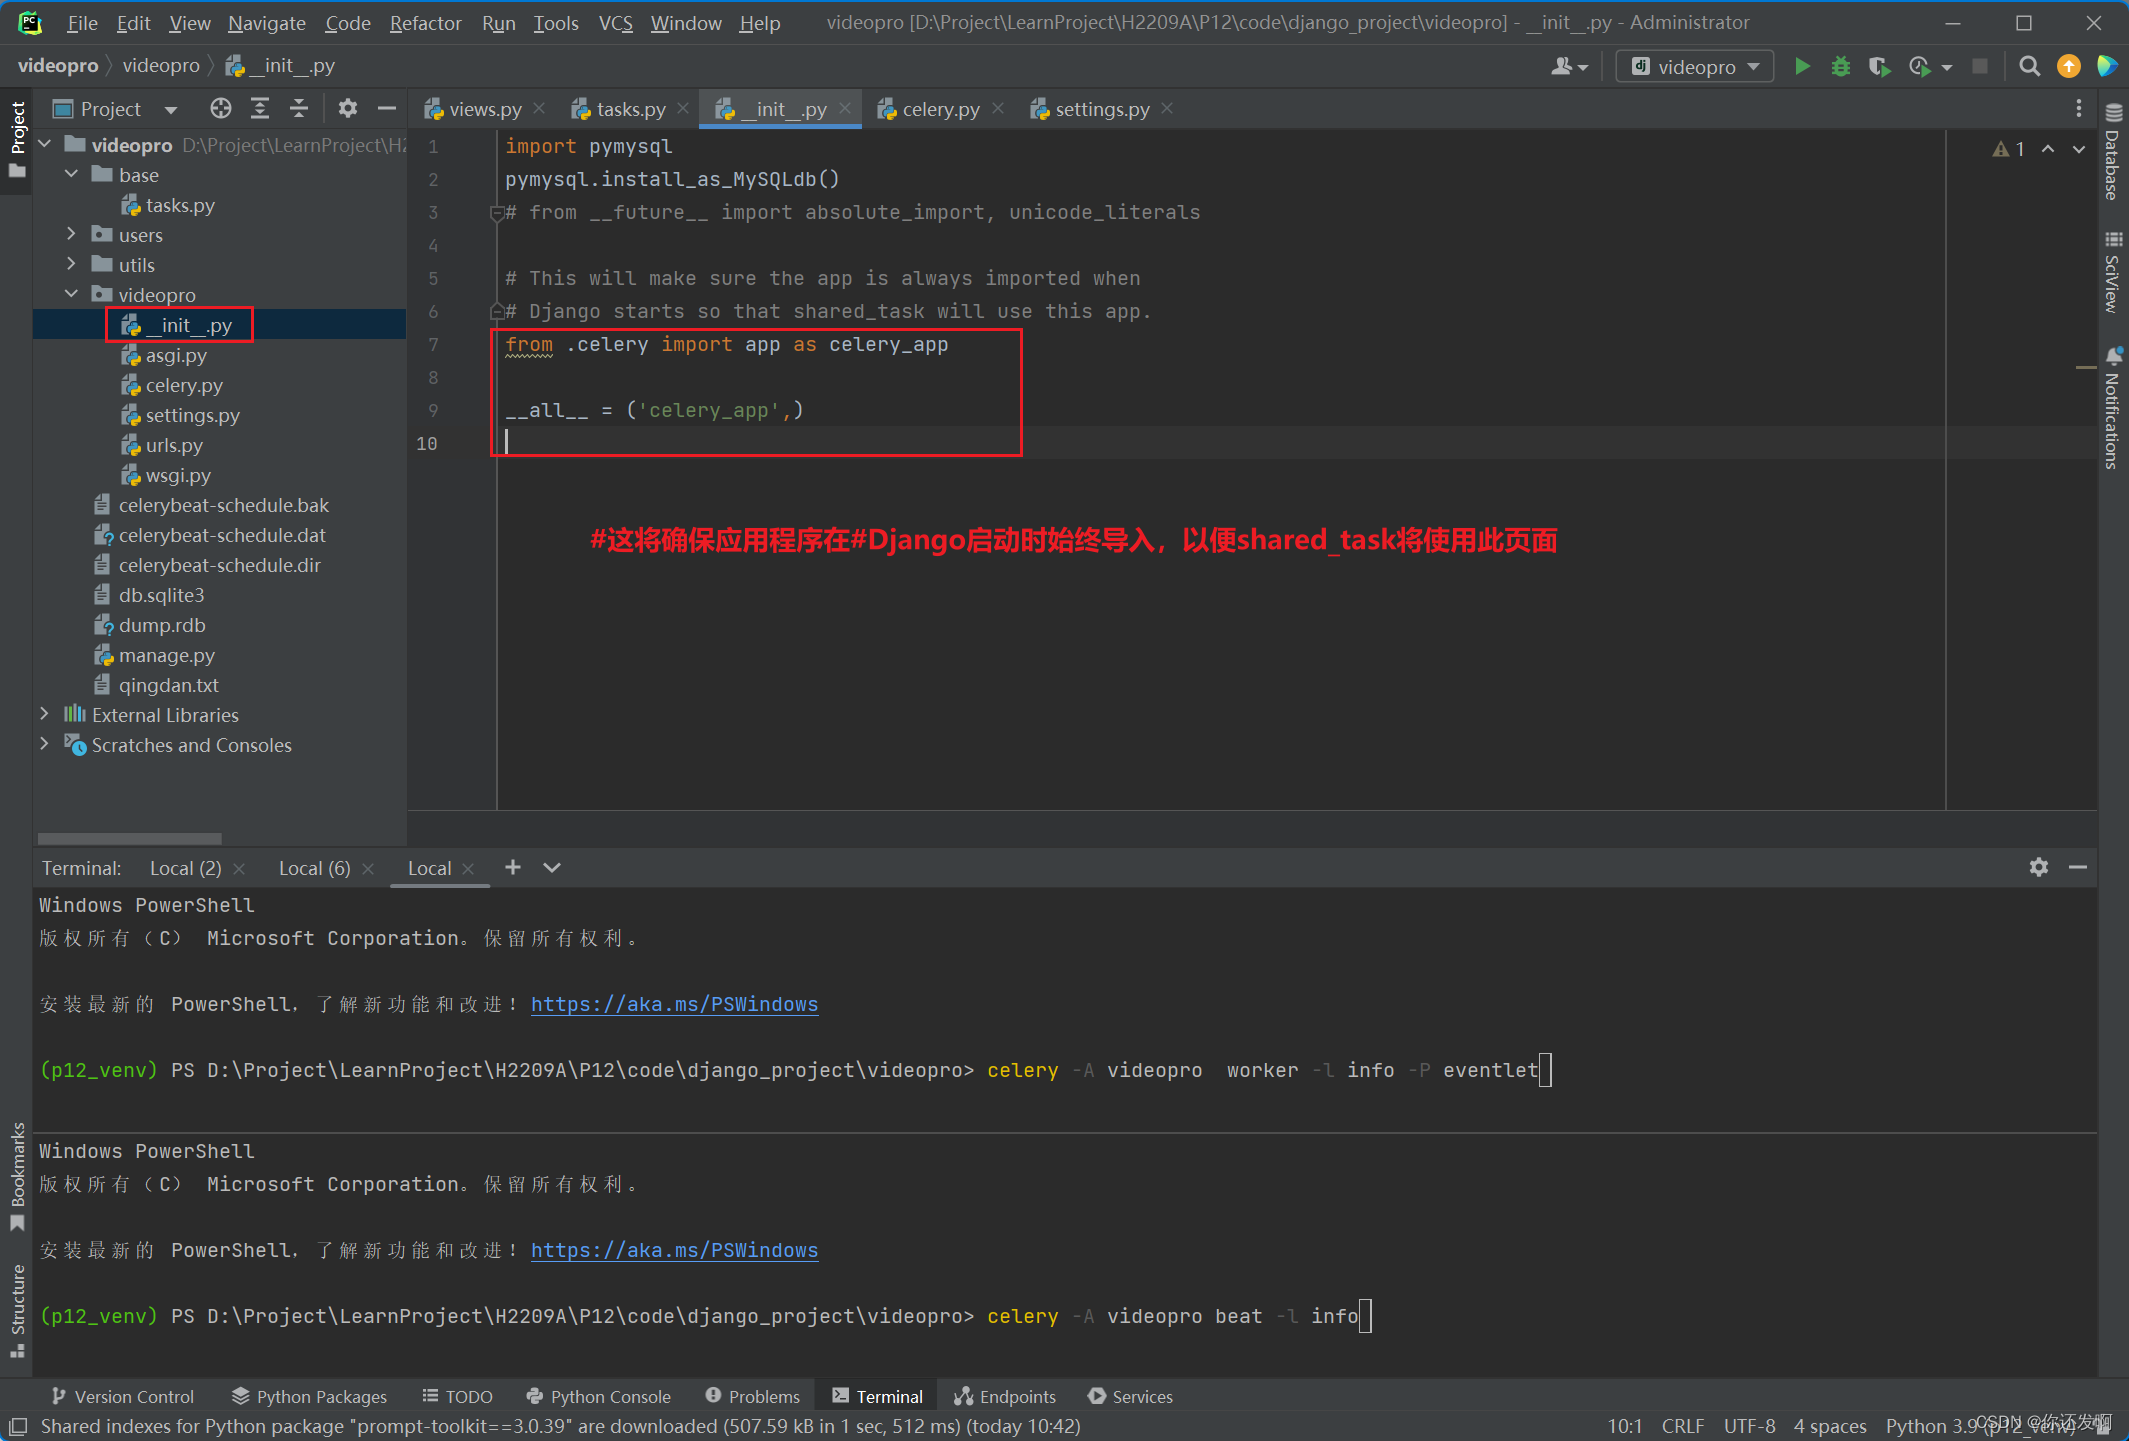Open Search Everywhere magnifier icon

tap(2029, 67)
